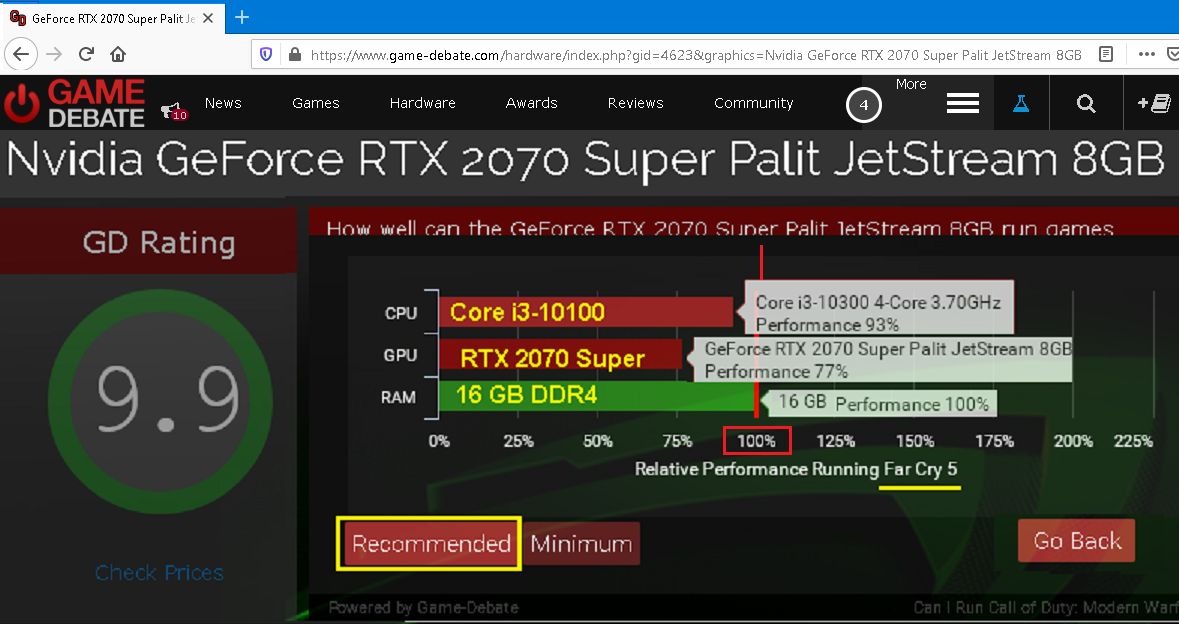Open a new tab with the plus icon
1179x624 pixels.
tap(242, 17)
